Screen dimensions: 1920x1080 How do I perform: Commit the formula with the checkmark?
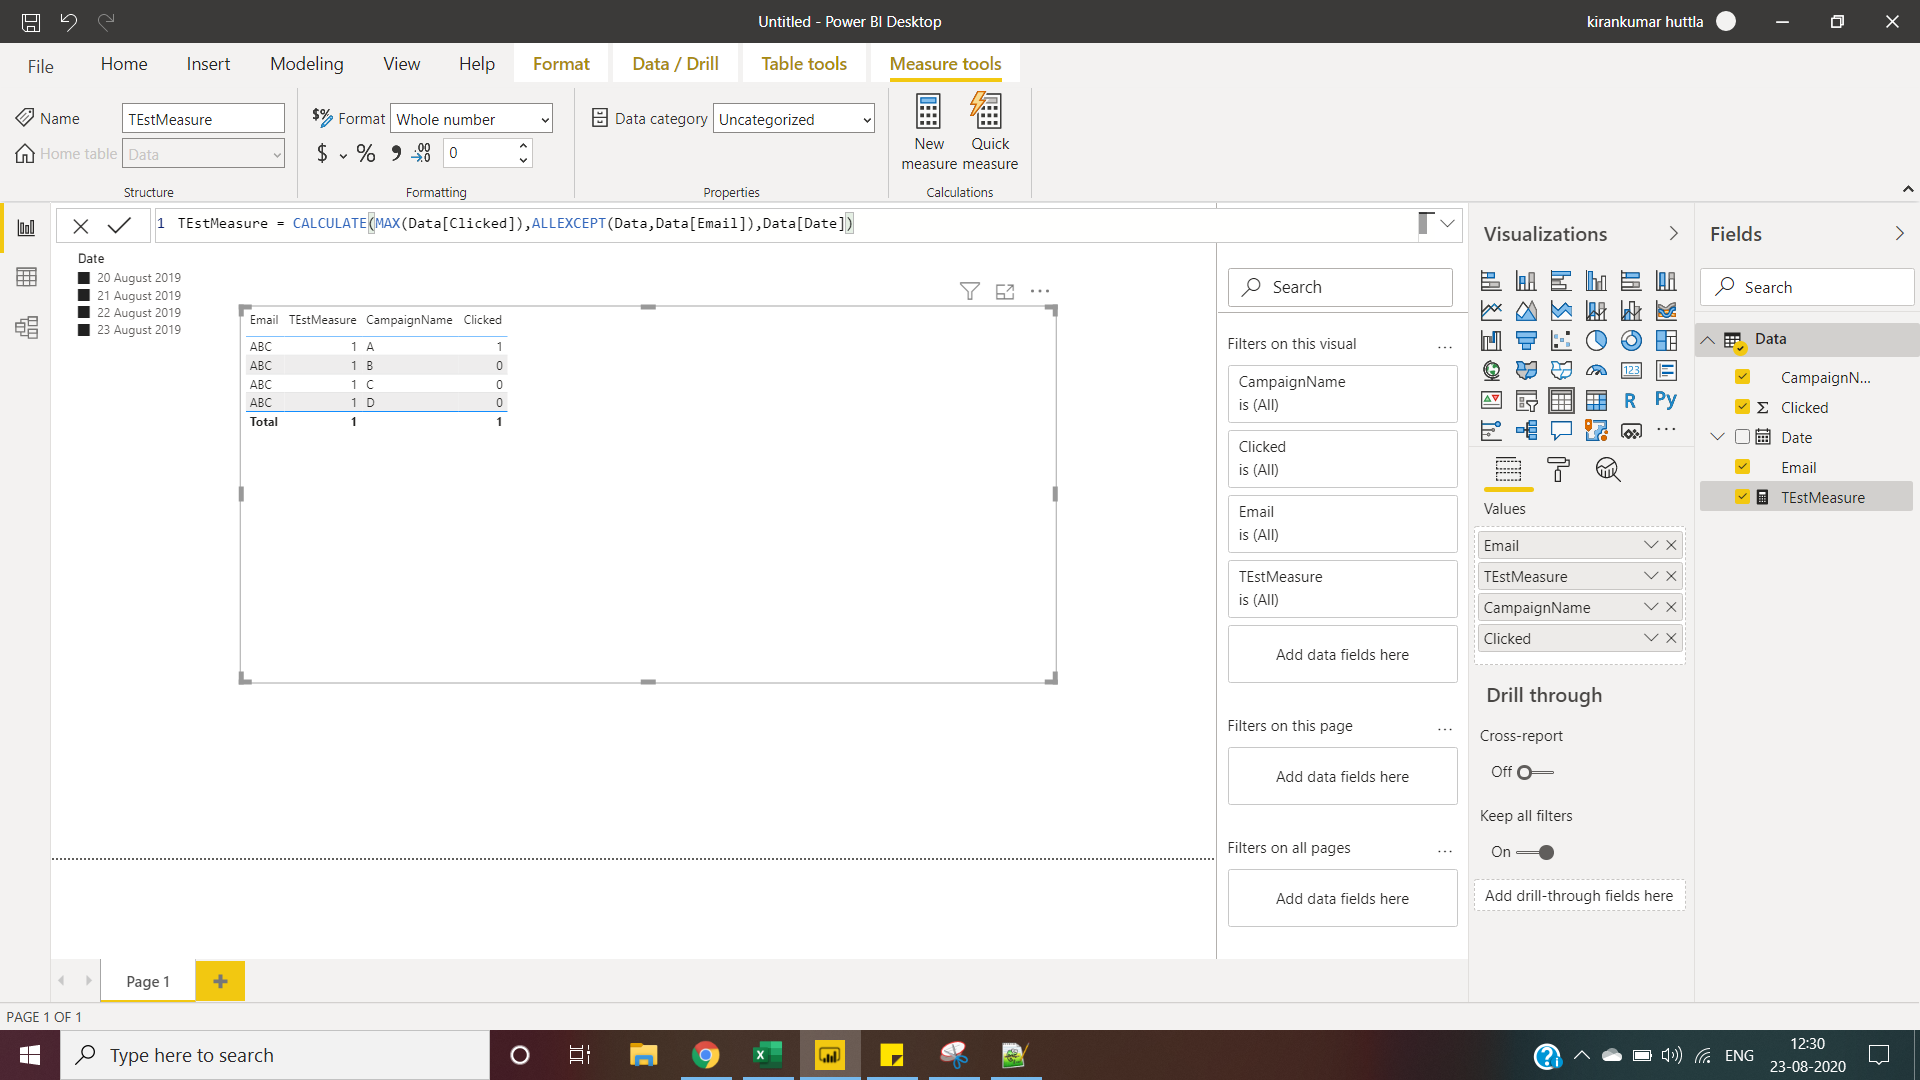(x=120, y=225)
